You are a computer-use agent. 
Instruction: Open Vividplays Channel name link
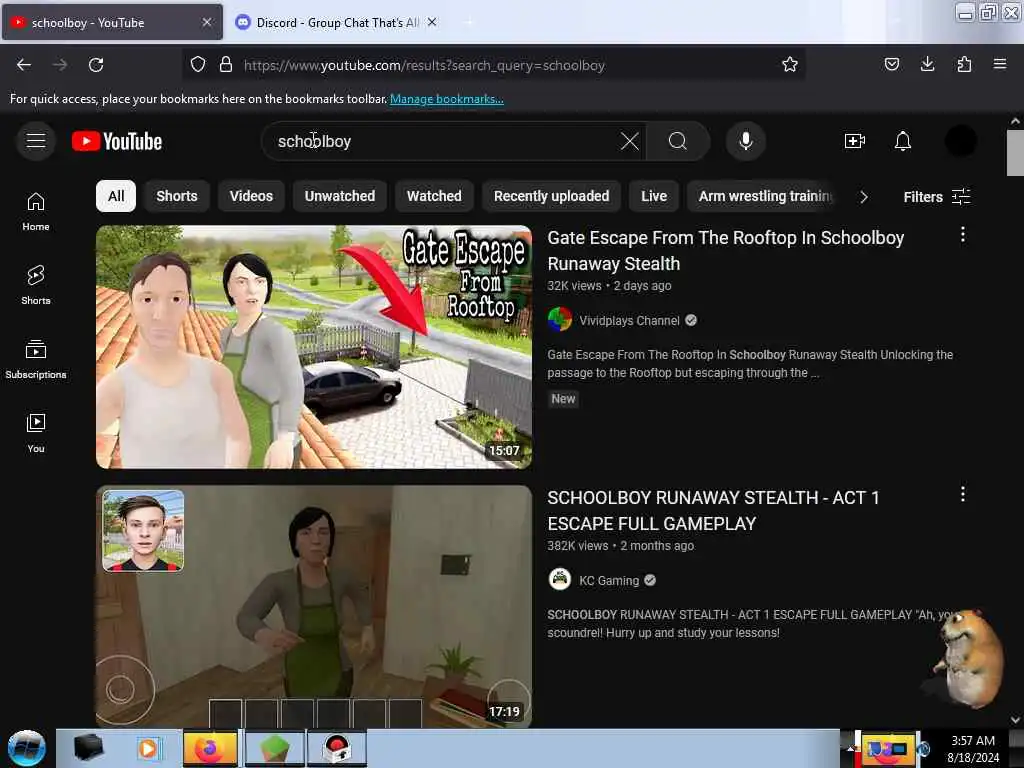(x=630, y=320)
